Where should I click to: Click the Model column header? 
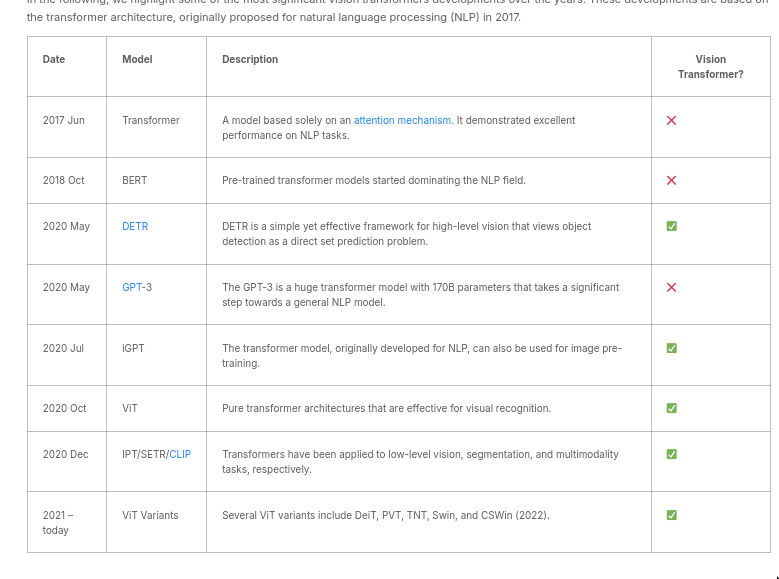click(x=137, y=59)
